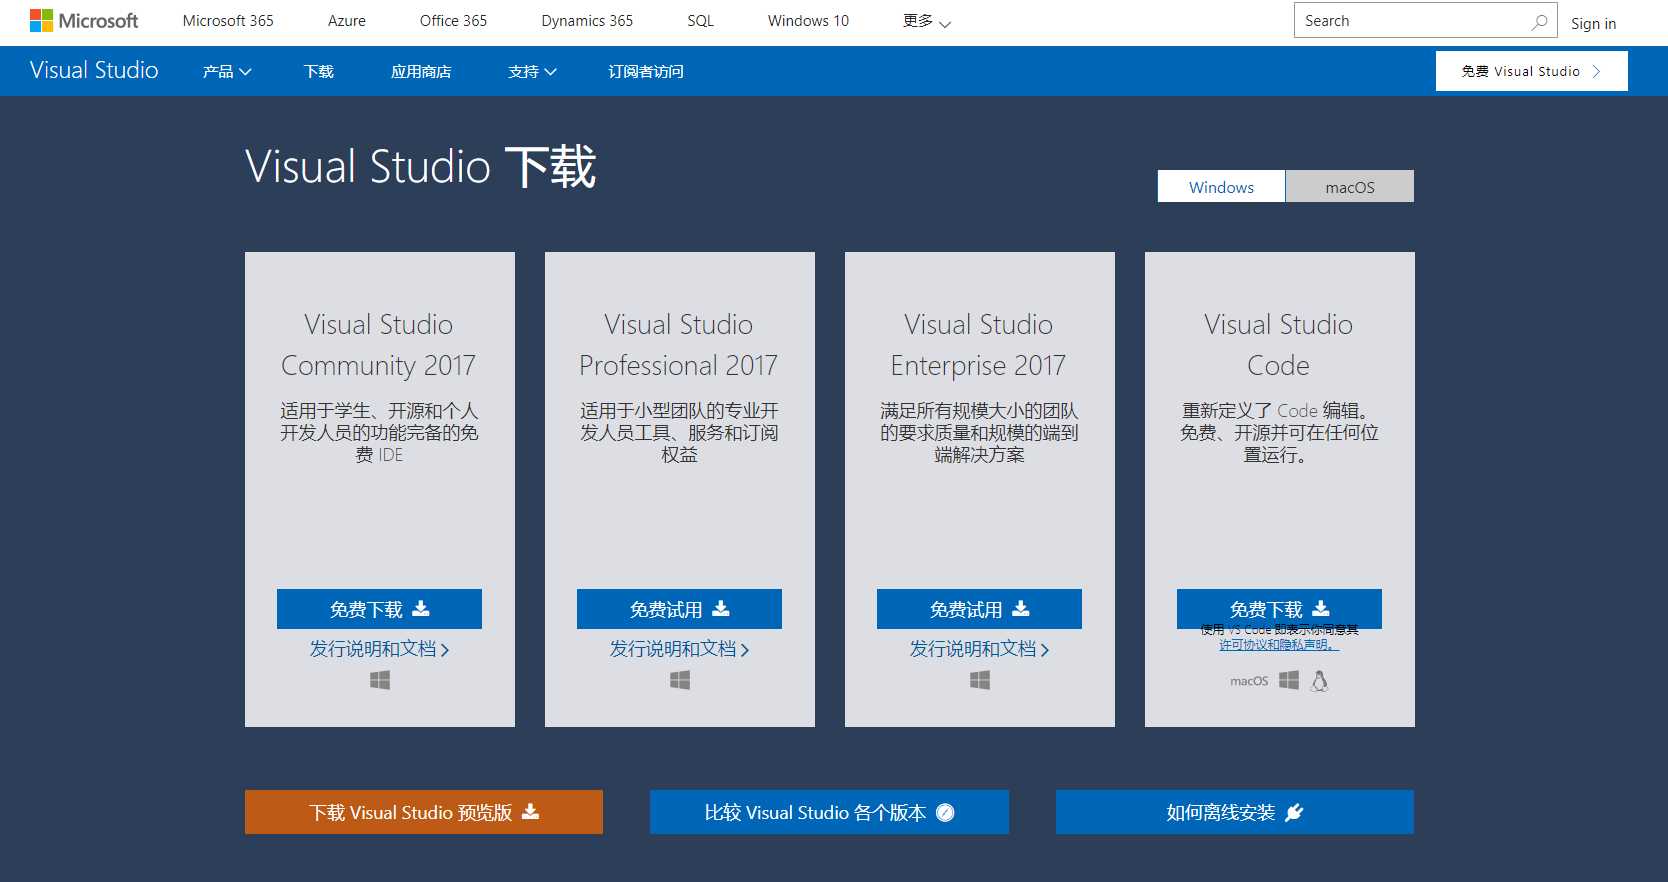
Task: Open the 下载 nav item
Action: pyautogui.click(x=319, y=71)
